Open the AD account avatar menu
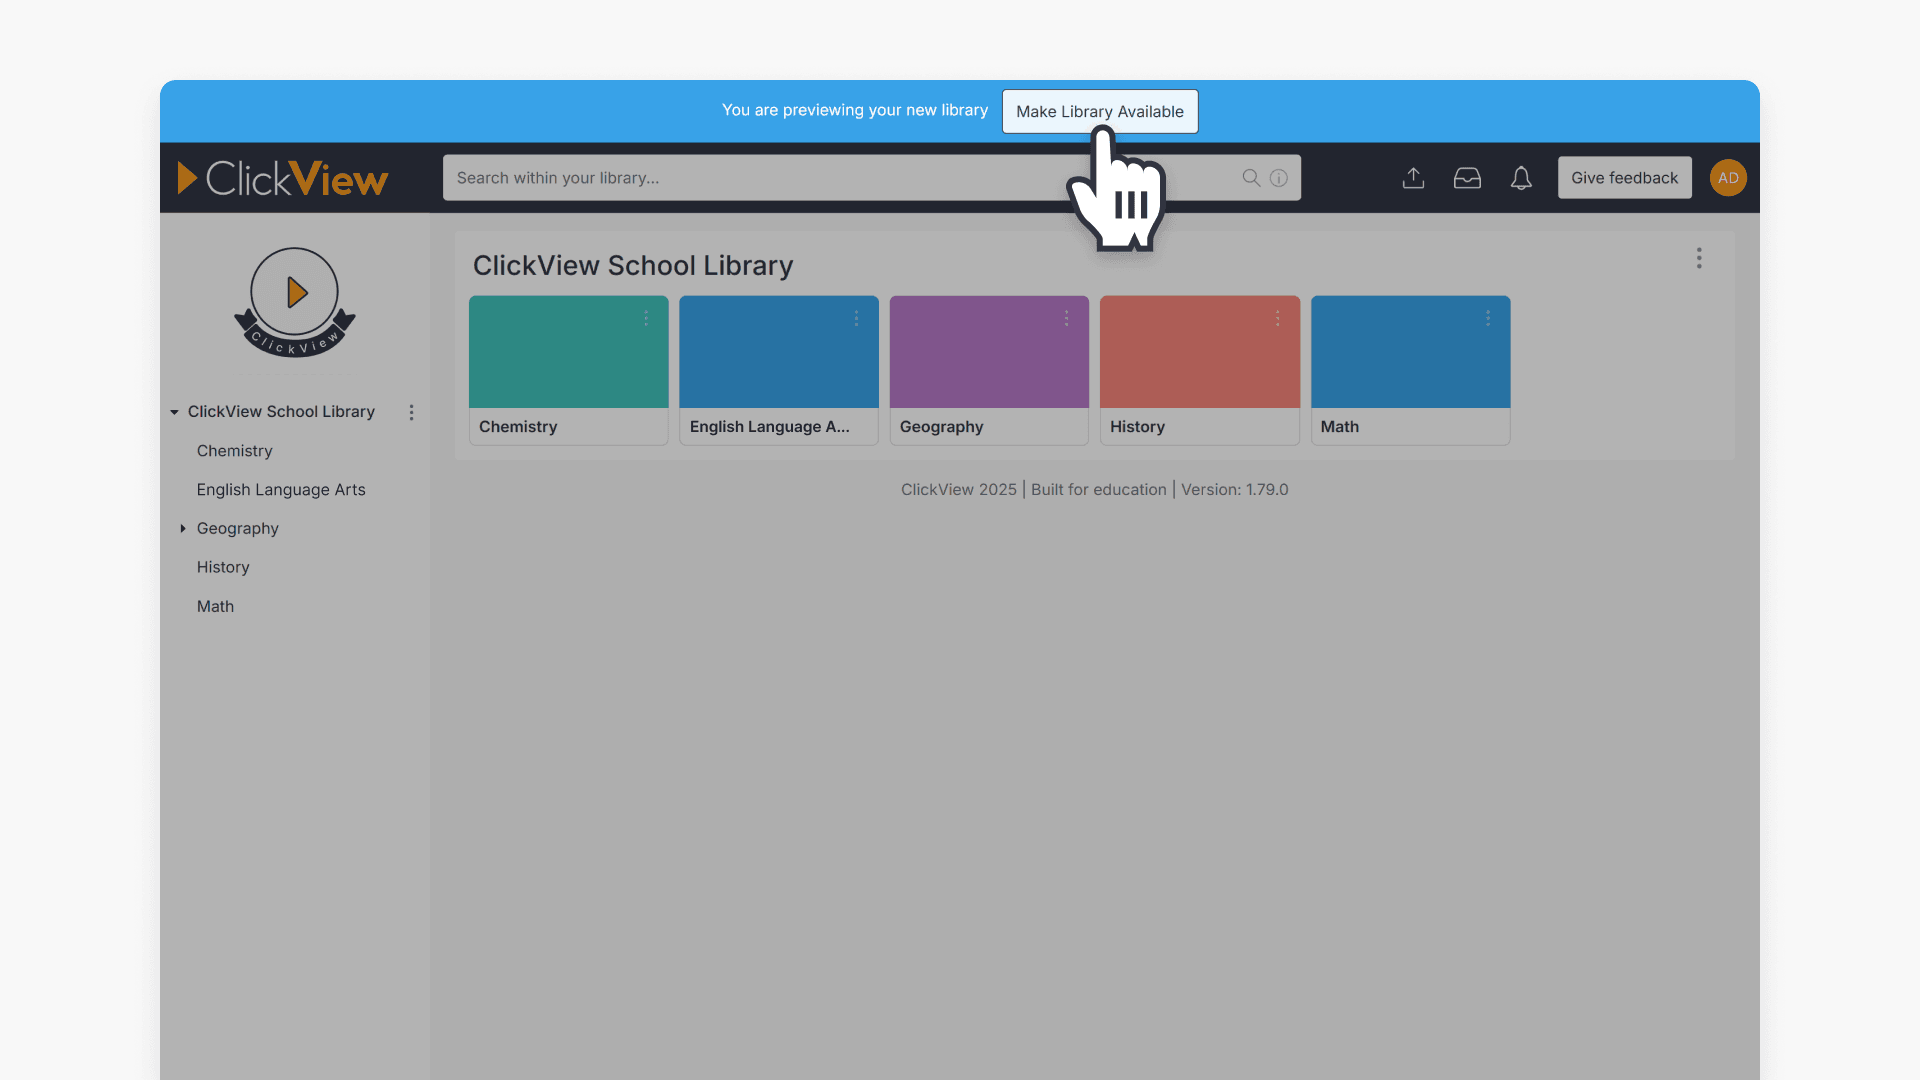 coord(1728,177)
